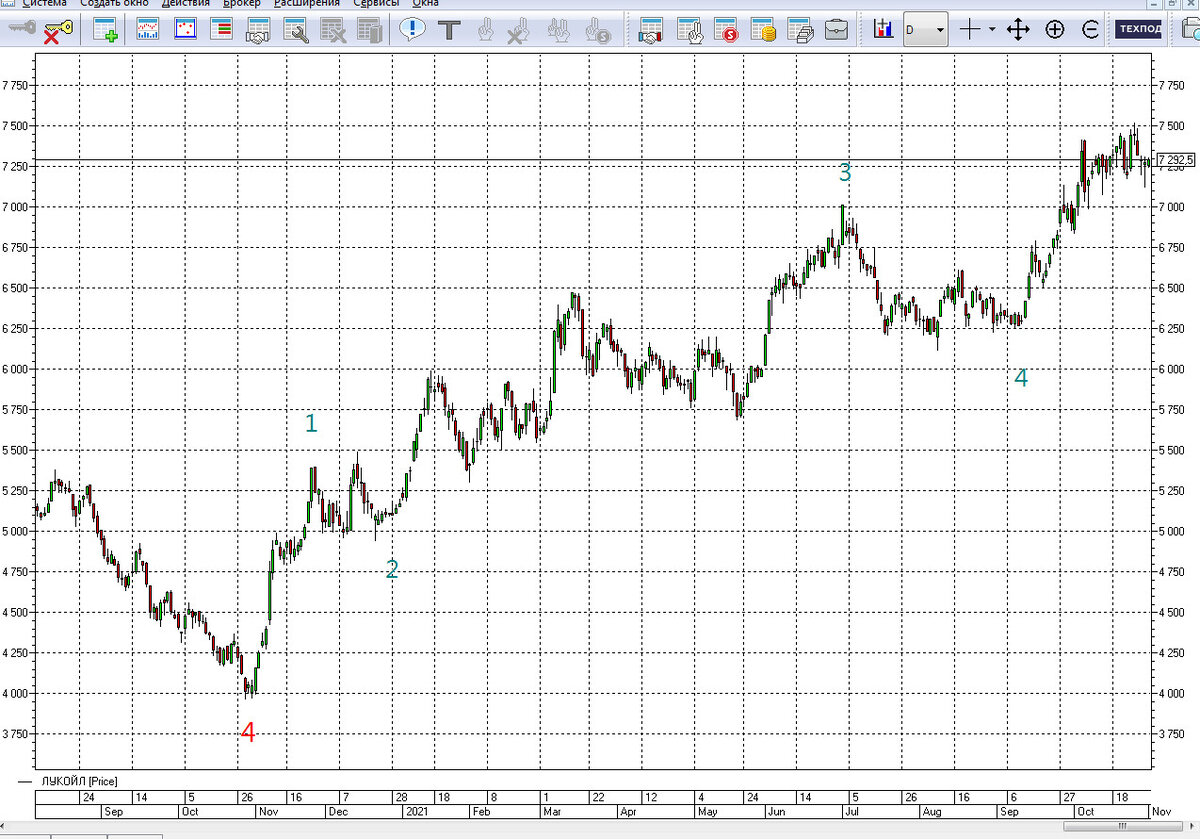Click the 4 000 label on left price axis
This screenshot has height=839, width=1200.
coord(17,693)
